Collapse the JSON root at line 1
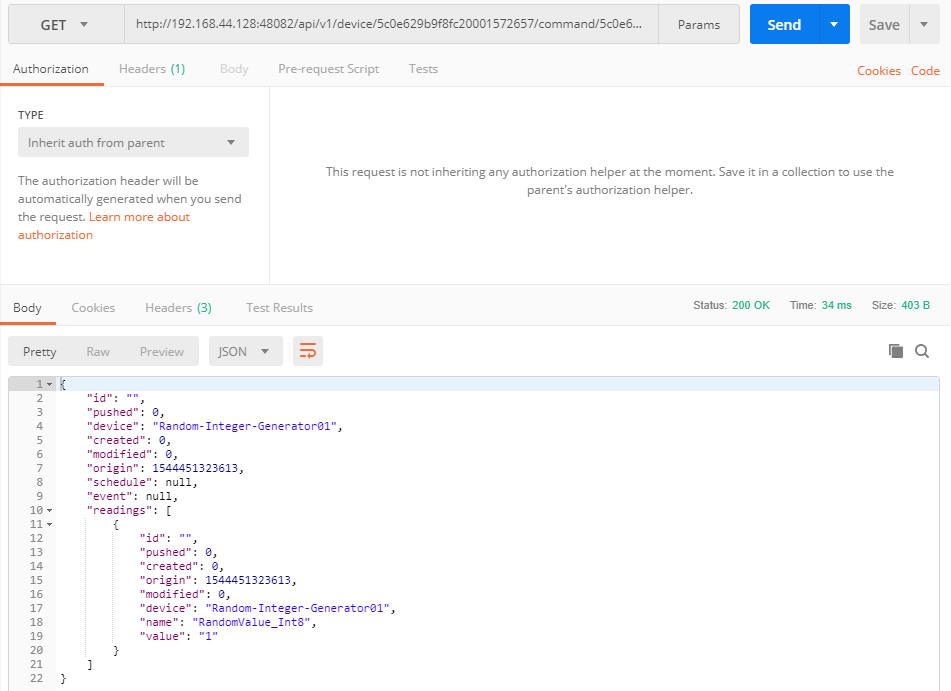The width and height of the screenshot is (951, 691). (50, 384)
